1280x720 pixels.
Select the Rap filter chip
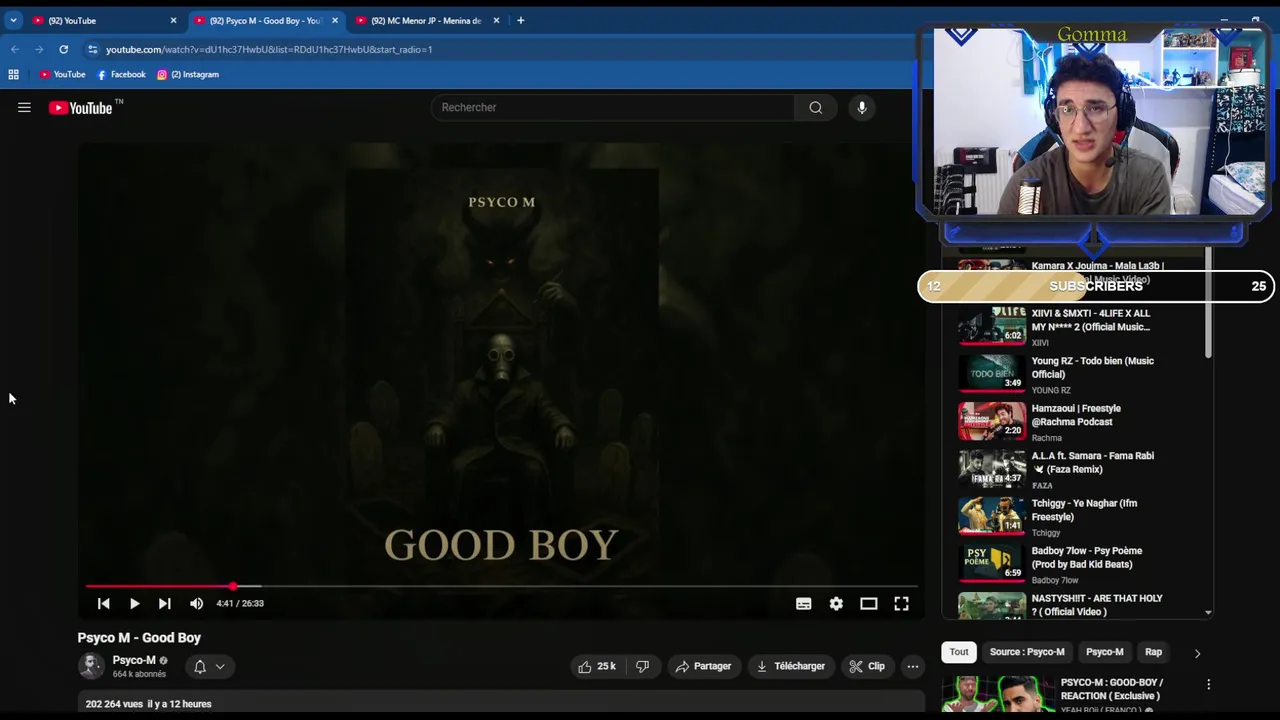1153,652
